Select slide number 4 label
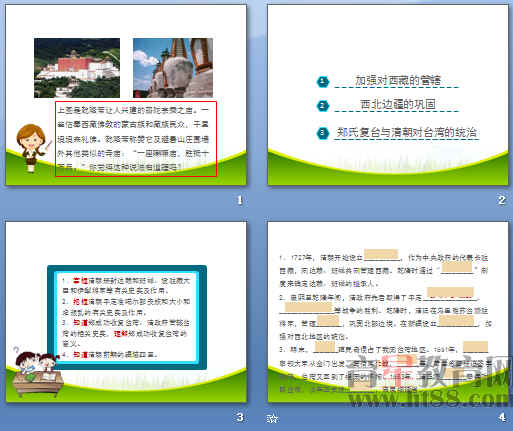The height and width of the screenshot is (431, 513). click(x=502, y=417)
